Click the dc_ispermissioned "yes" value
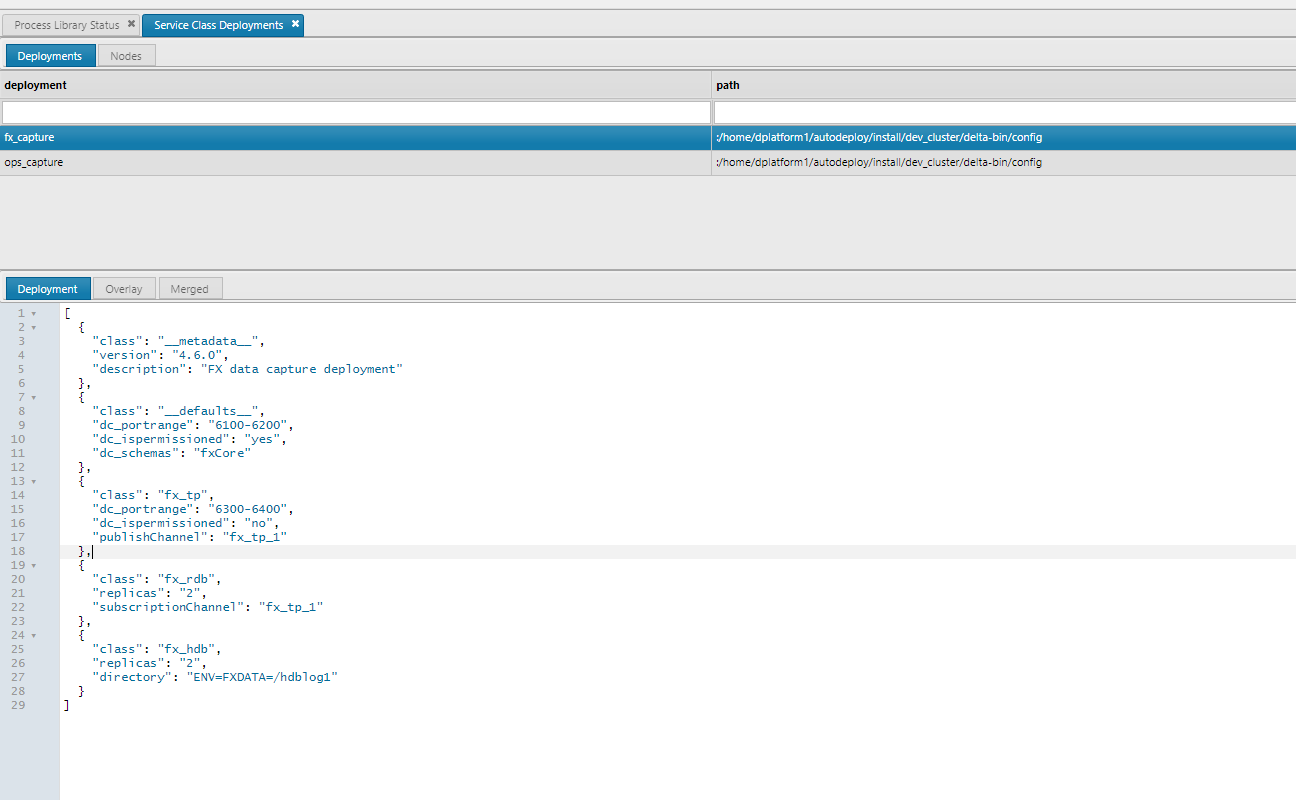 click(x=260, y=439)
